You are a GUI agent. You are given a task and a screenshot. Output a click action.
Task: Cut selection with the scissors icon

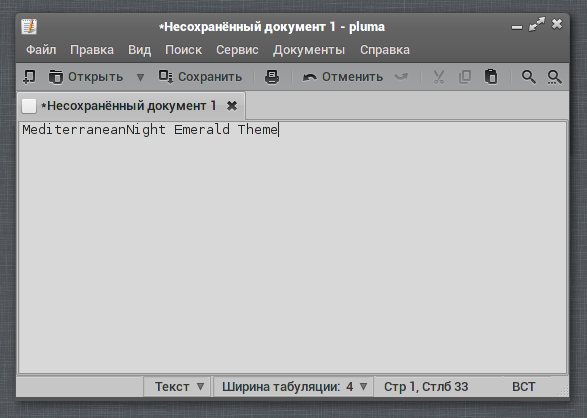click(438, 77)
